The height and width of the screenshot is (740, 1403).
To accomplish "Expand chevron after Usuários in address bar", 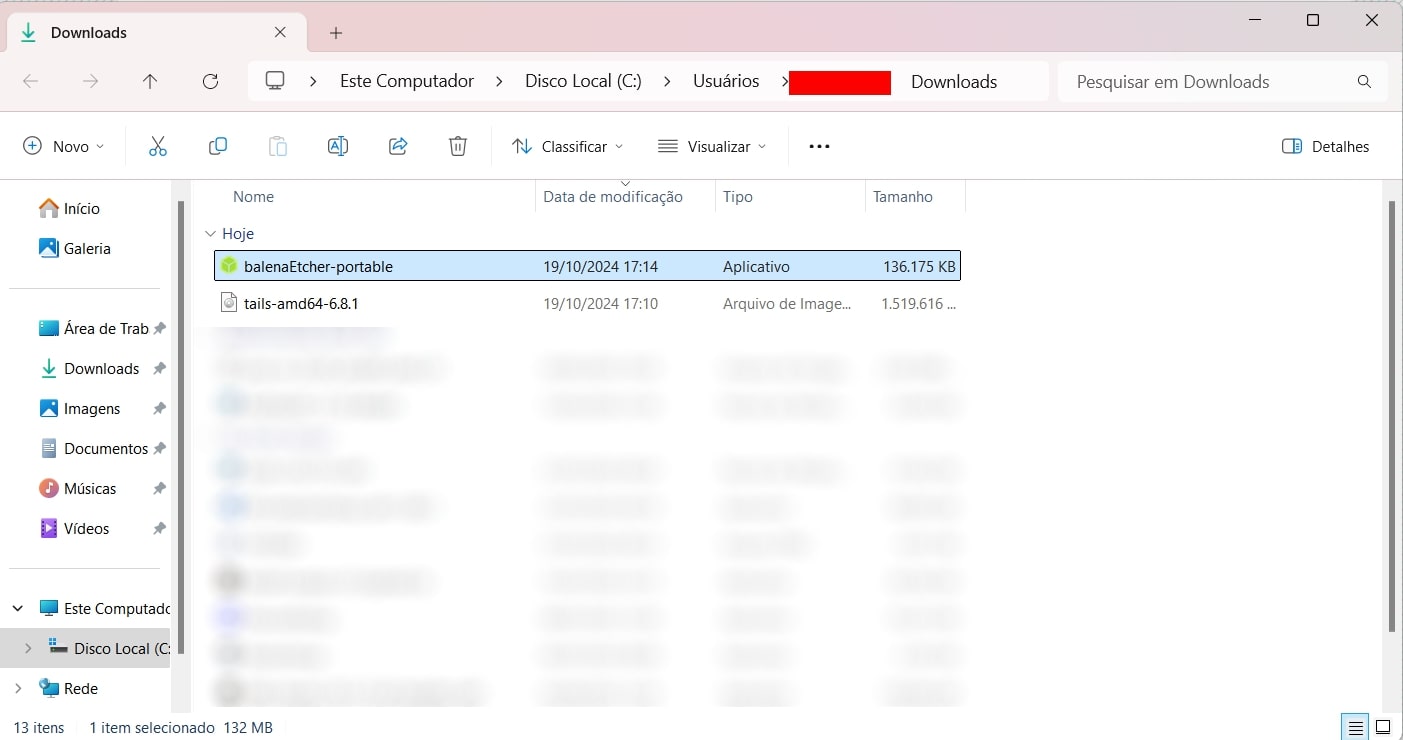I will tap(785, 82).
